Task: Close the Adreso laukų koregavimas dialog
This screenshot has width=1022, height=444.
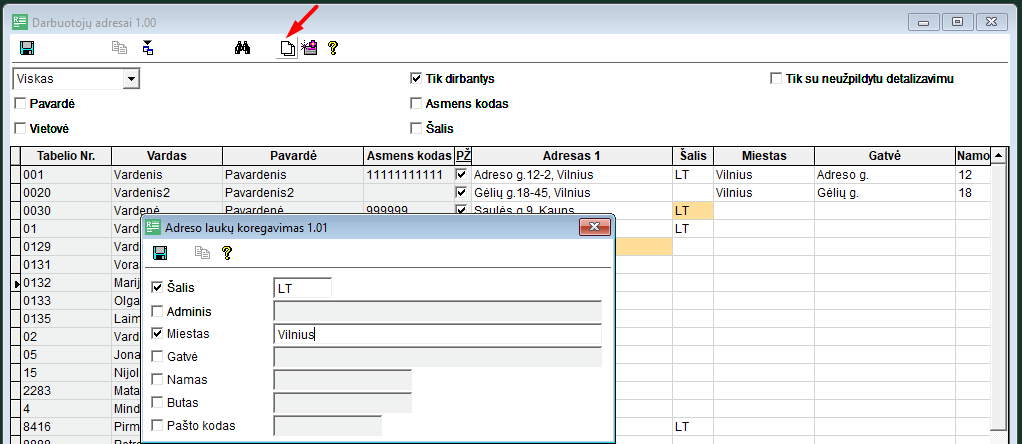Action: 594,227
